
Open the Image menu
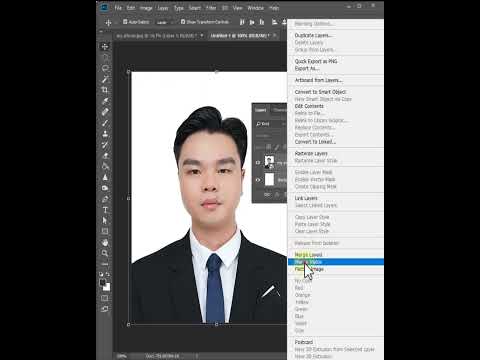pyautogui.click(x=146, y=8)
